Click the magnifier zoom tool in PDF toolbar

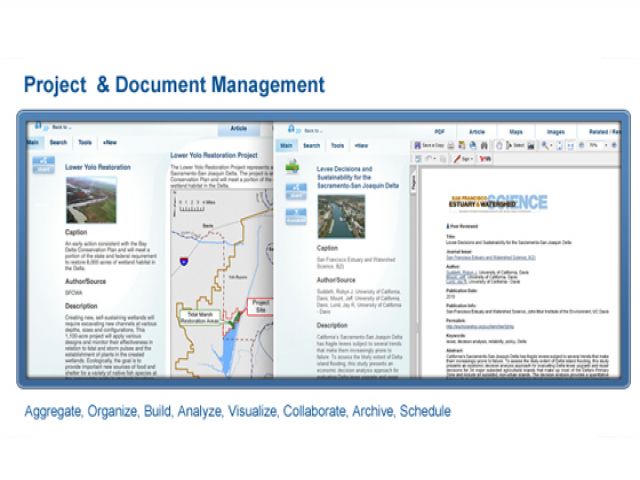tap(545, 145)
